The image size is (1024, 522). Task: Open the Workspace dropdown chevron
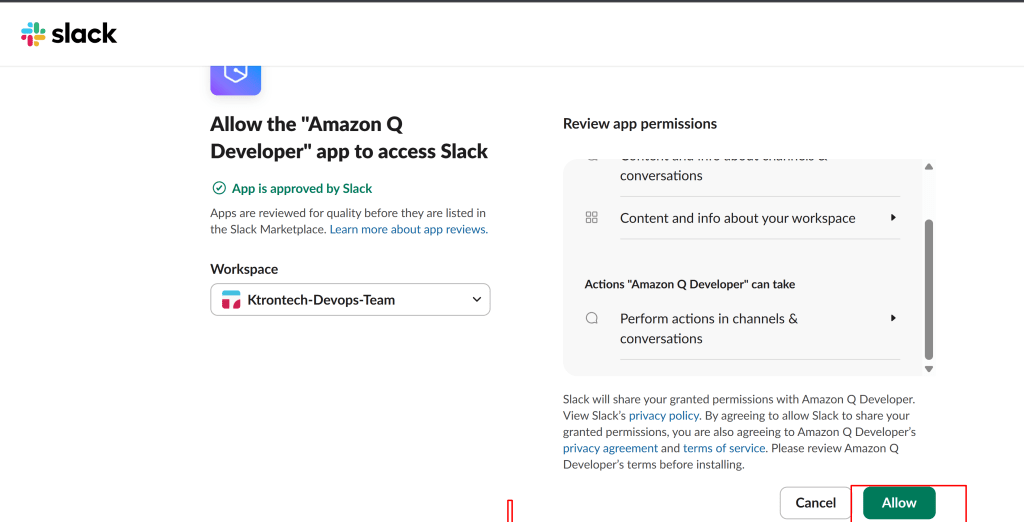click(x=476, y=299)
